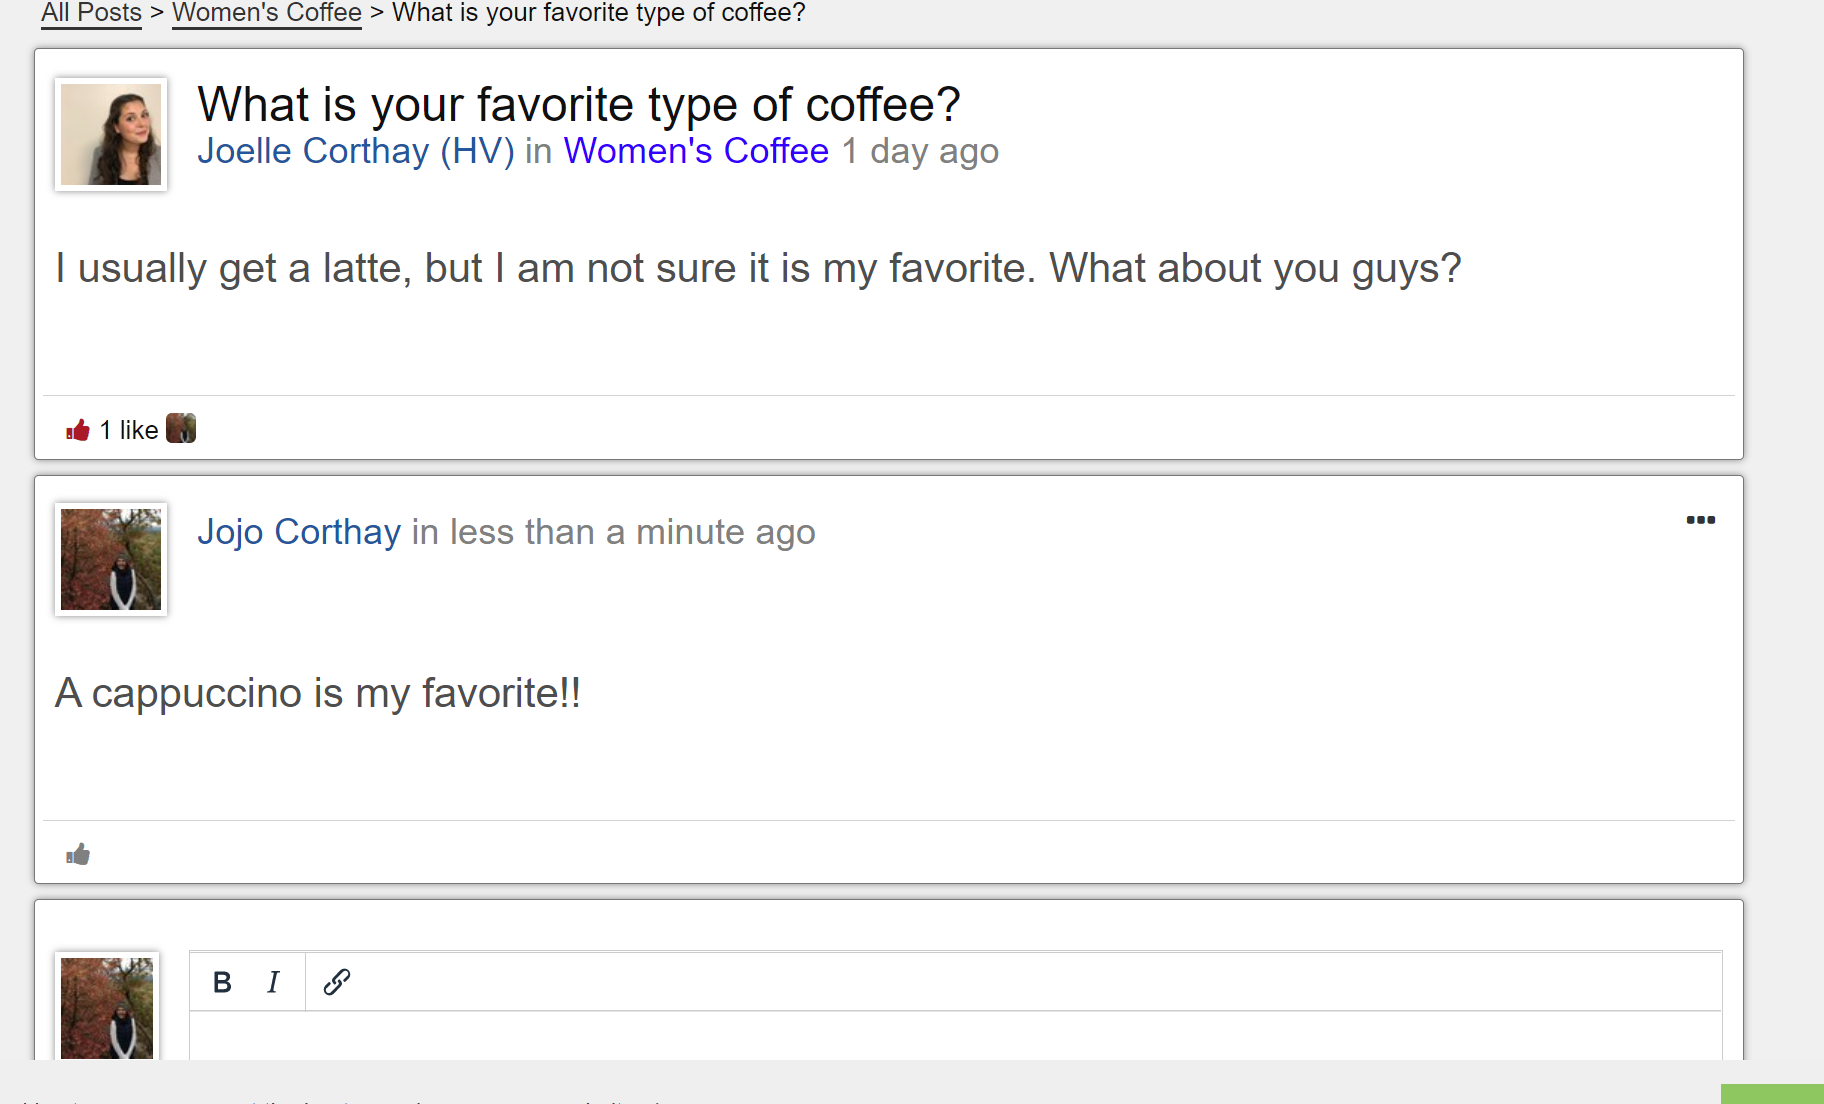Viewport: 1824px width, 1104px height.
Task: Open the All Posts breadcrumb link
Action: pos(91,13)
